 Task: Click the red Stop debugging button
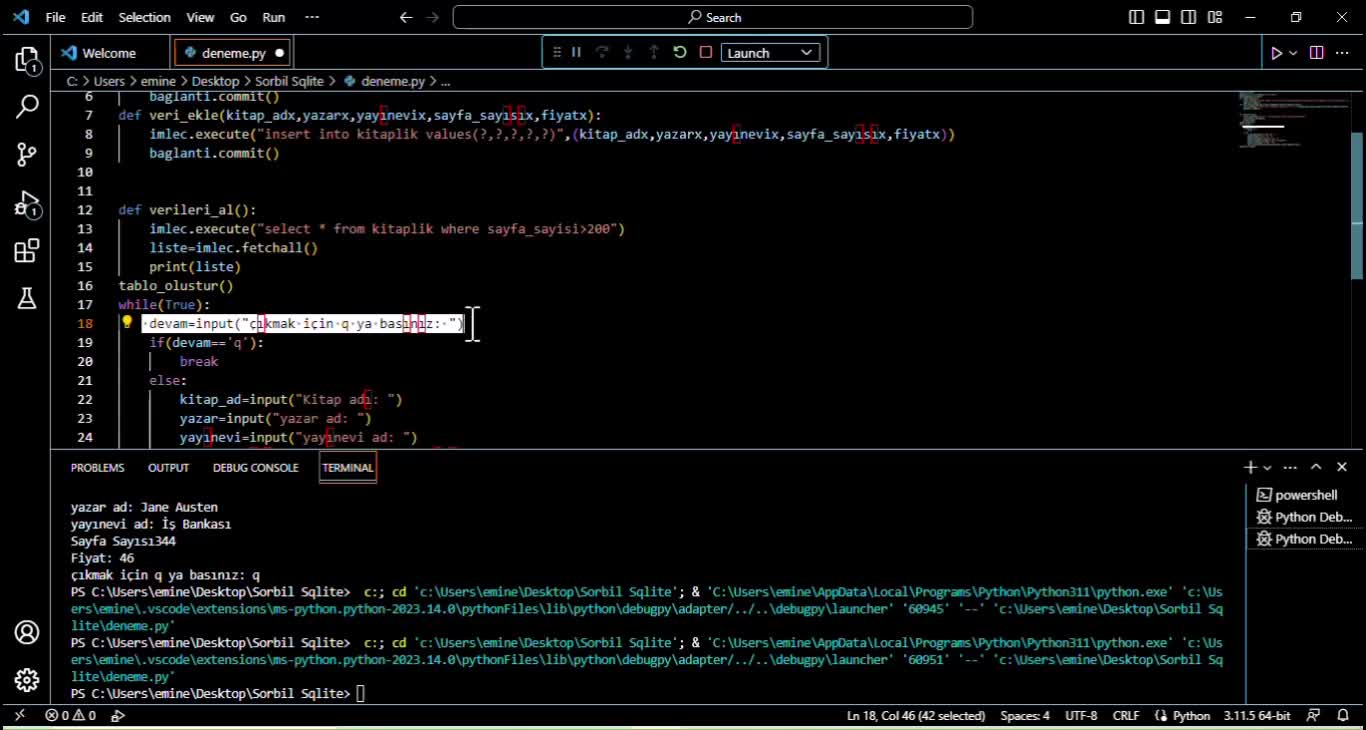click(706, 53)
